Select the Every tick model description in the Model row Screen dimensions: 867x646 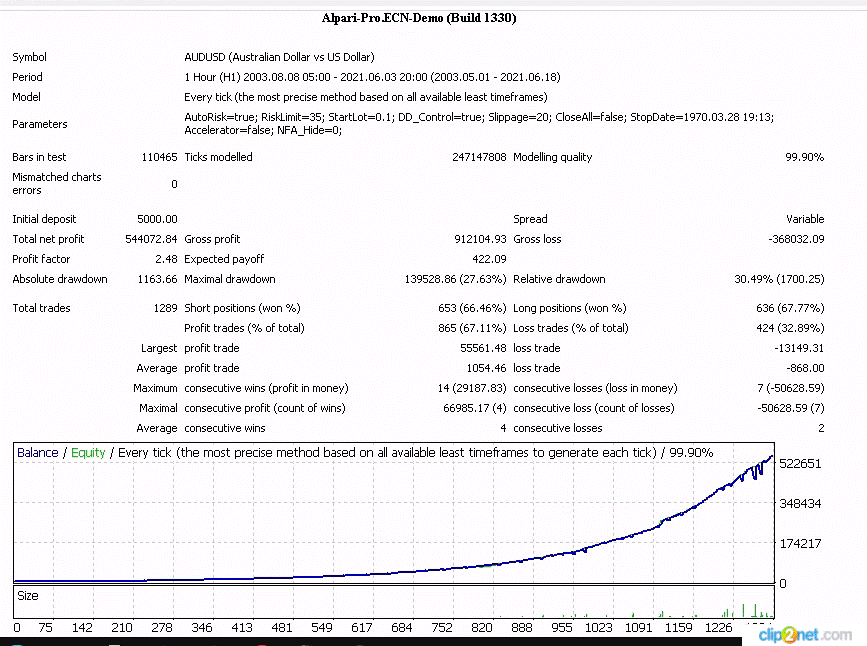click(365, 97)
